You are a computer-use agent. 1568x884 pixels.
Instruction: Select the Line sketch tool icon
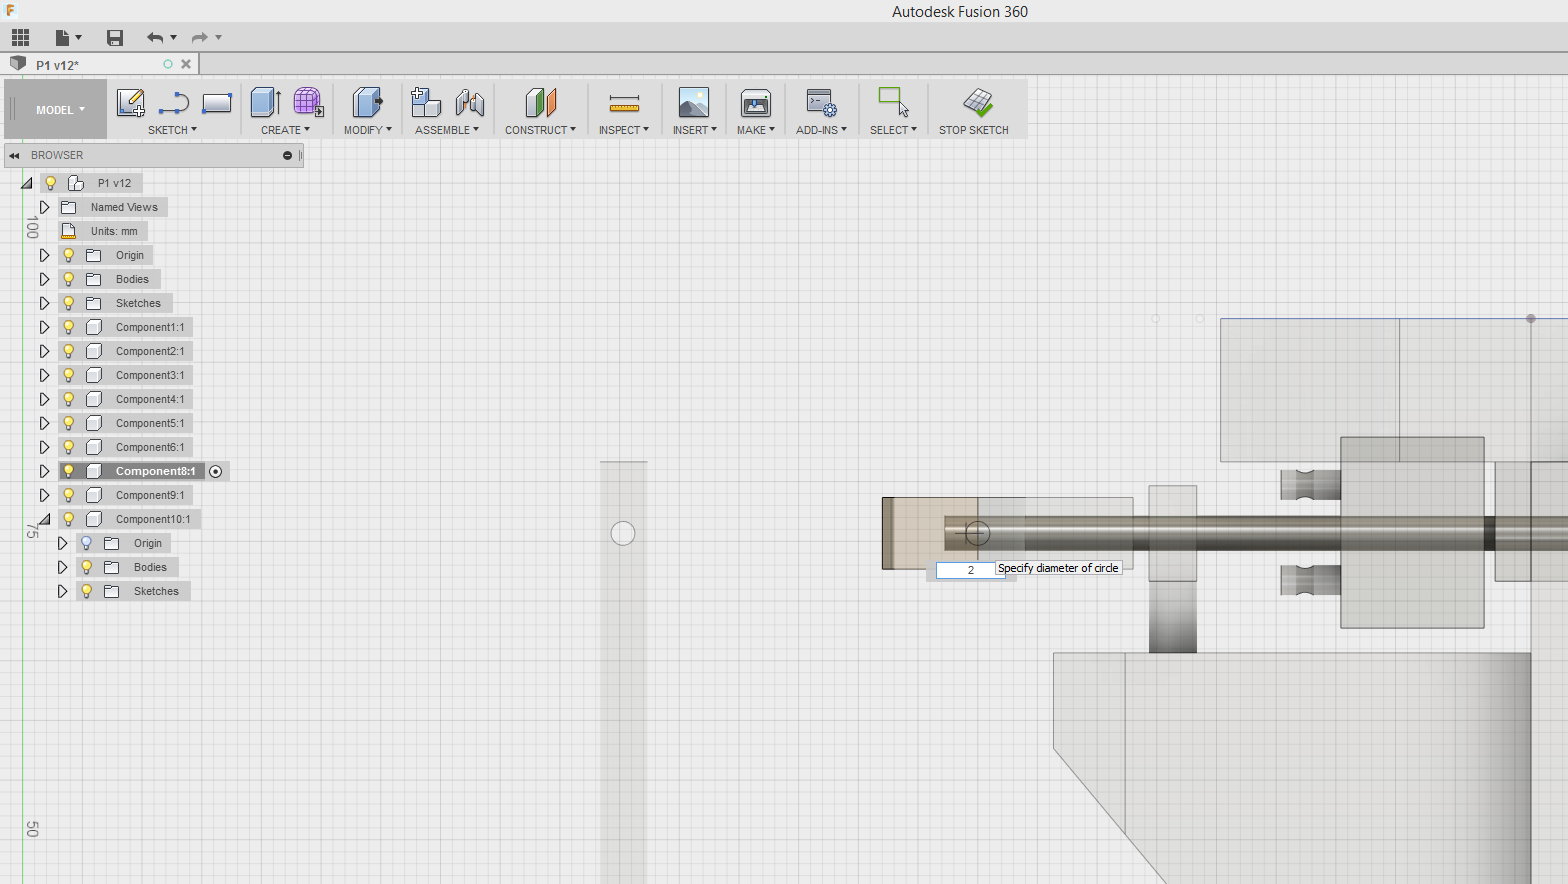point(174,103)
